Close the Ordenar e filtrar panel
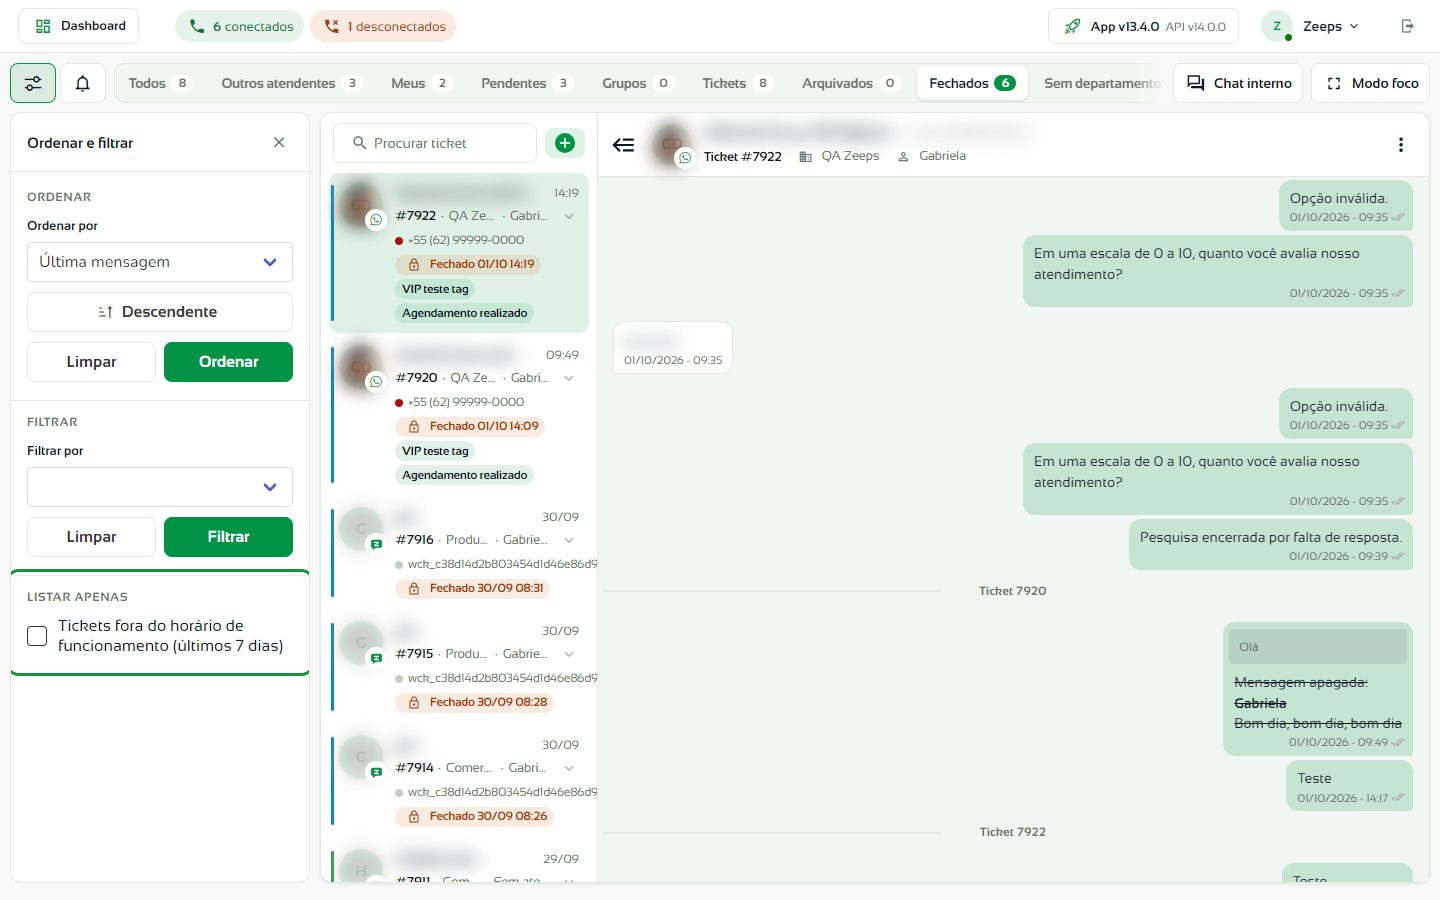Image resolution: width=1440 pixels, height=900 pixels. tap(279, 143)
